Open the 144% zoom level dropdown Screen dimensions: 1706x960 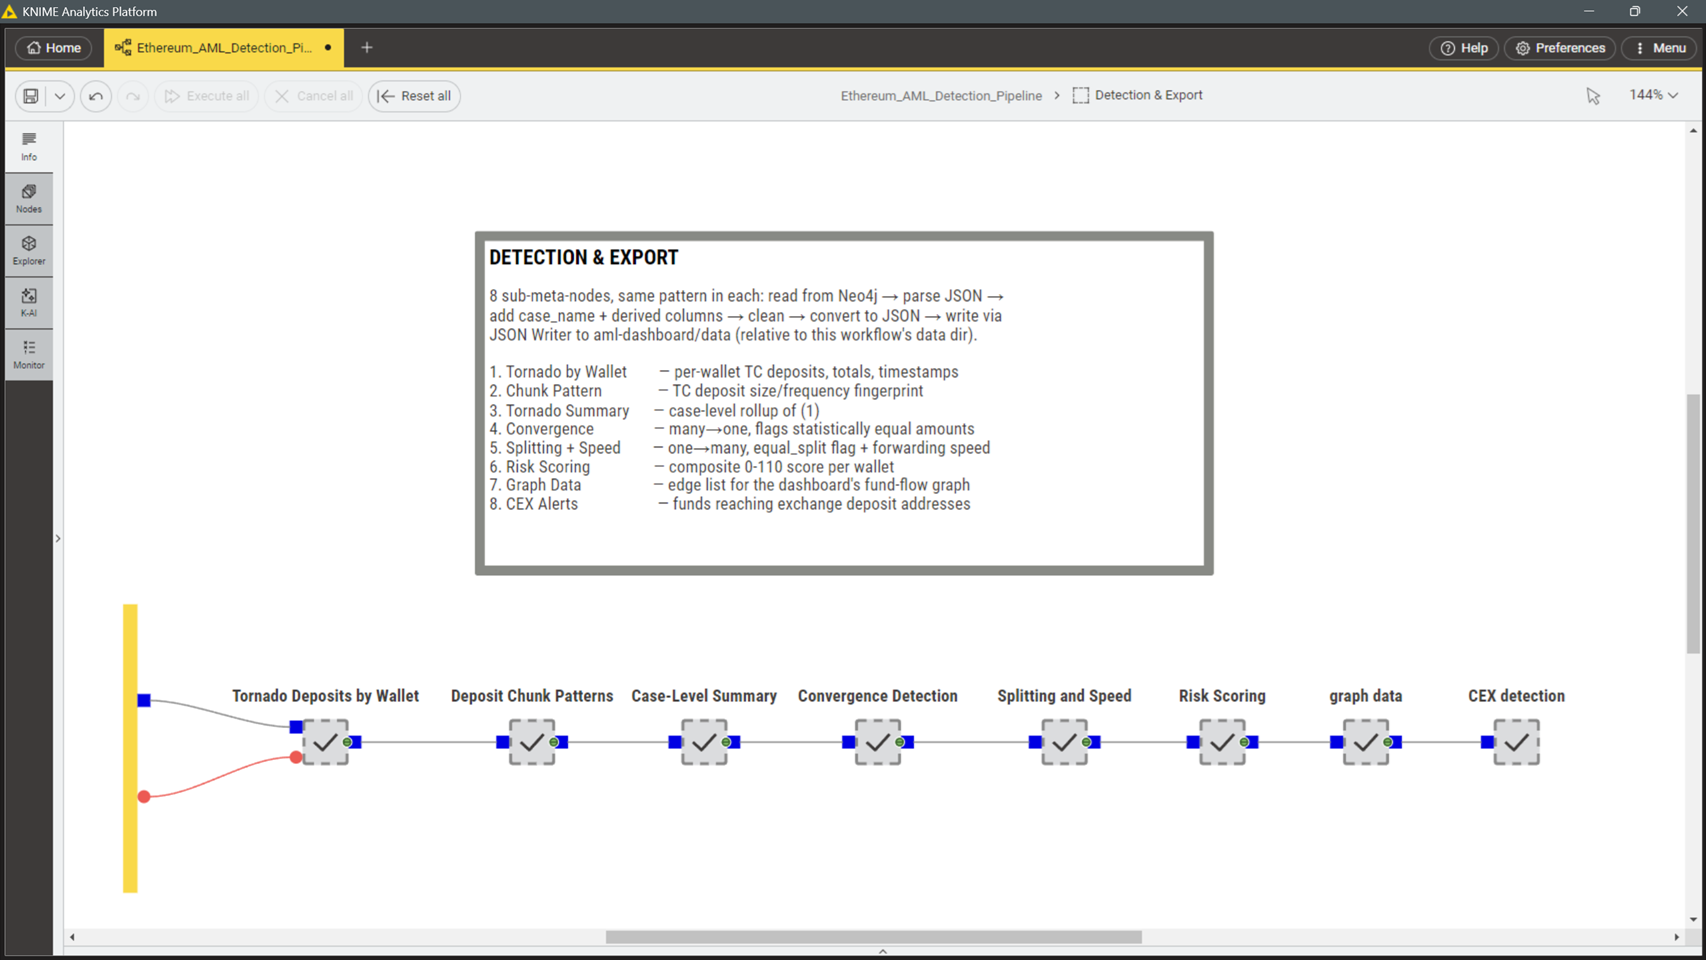1653,95
